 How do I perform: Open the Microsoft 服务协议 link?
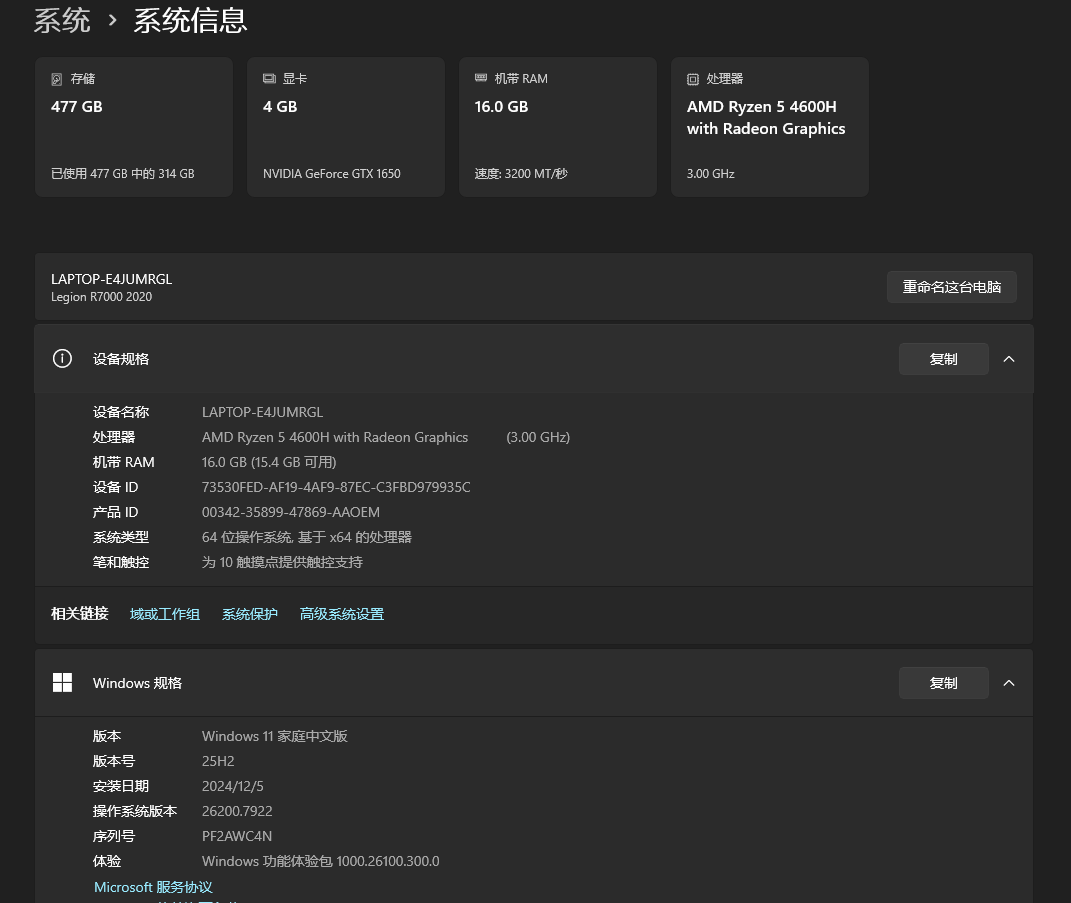[x=153, y=887]
